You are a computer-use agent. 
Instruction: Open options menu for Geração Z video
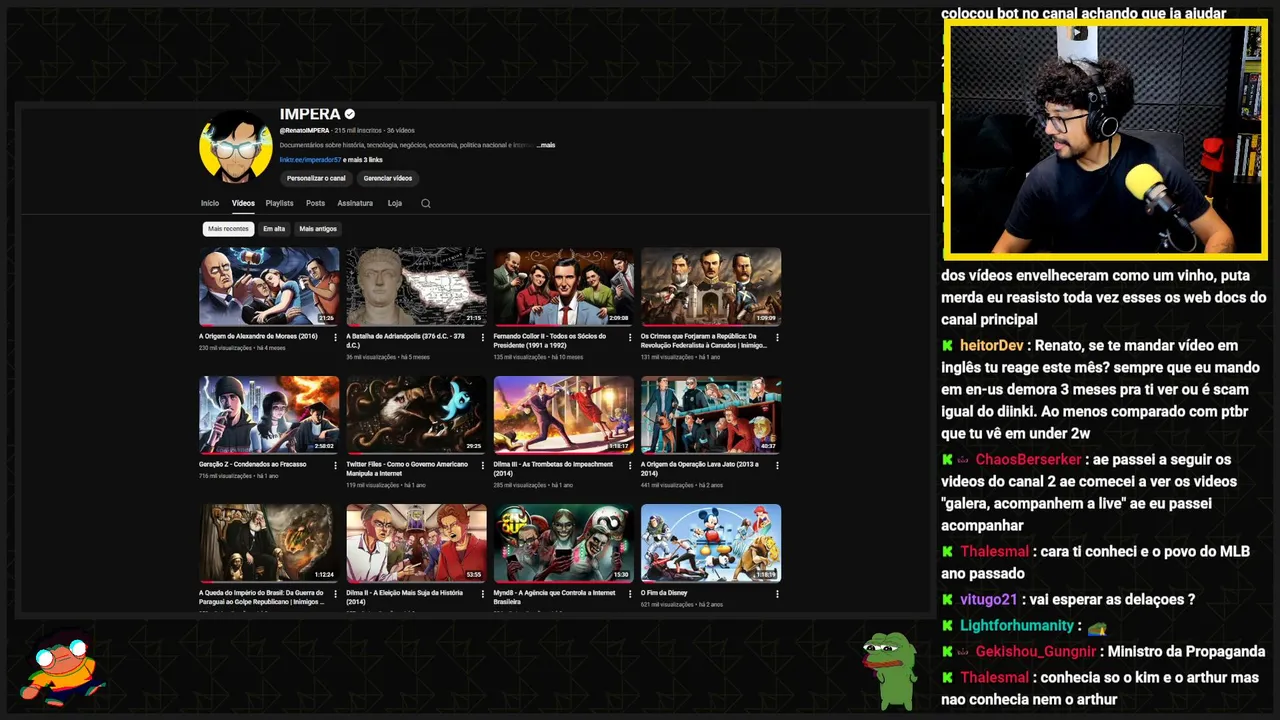[335, 465]
